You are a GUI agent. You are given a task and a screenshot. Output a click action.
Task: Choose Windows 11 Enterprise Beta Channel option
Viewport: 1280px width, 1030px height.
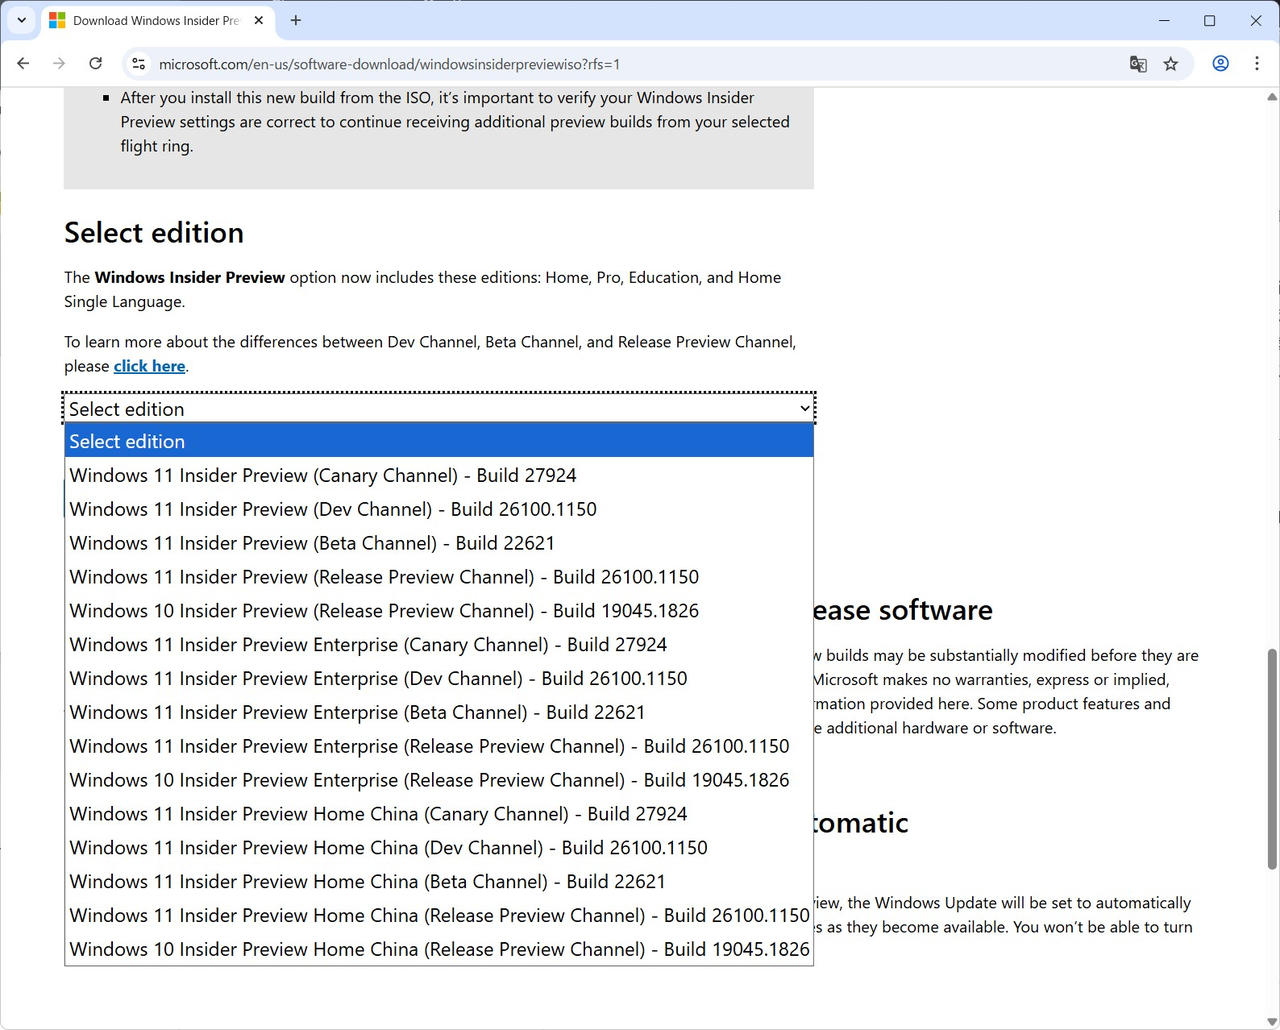[x=439, y=712]
